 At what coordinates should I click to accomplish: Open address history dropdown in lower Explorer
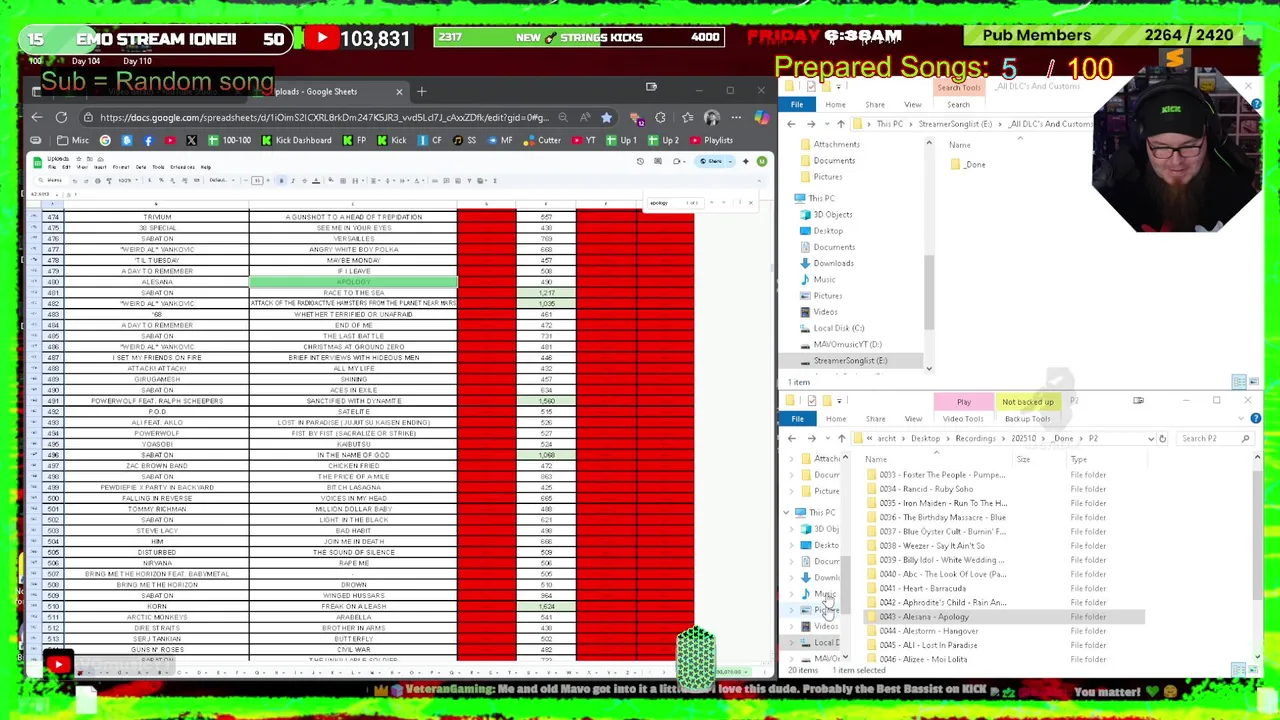click(x=1149, y=438)
